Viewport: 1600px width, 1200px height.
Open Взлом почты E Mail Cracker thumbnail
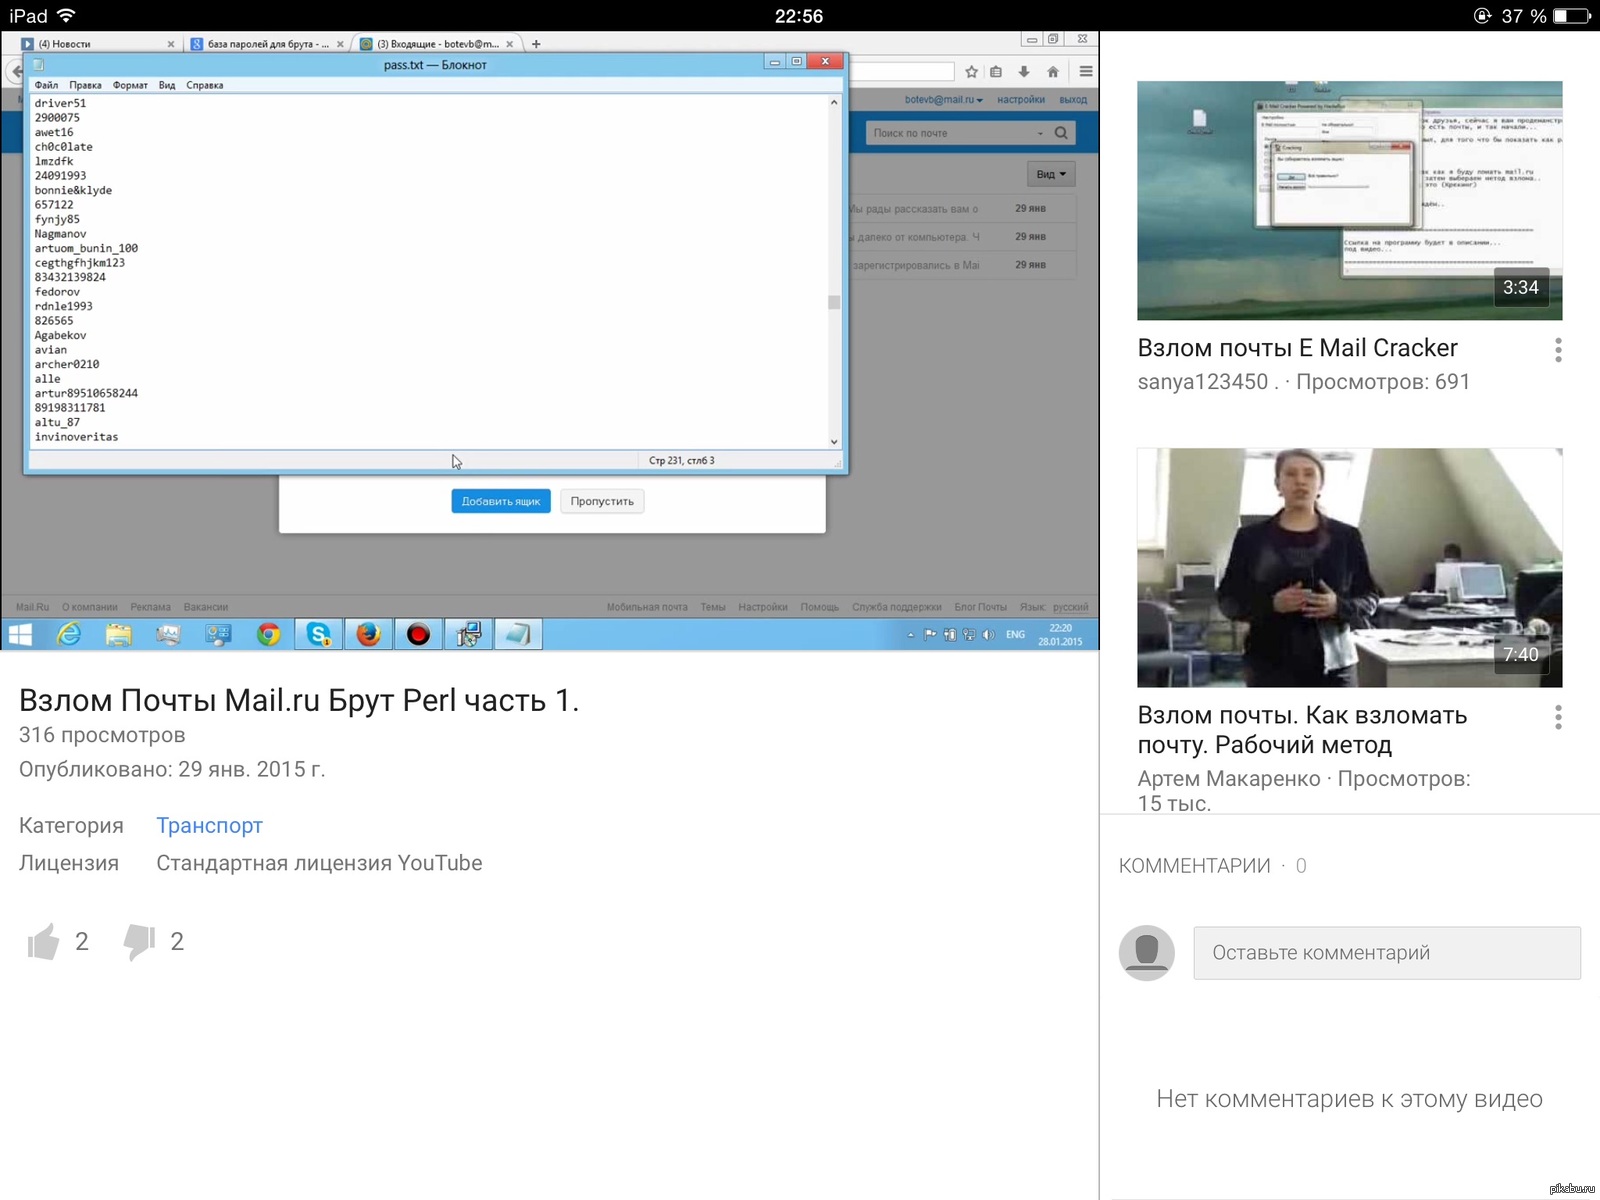(x=1350, y=201)
